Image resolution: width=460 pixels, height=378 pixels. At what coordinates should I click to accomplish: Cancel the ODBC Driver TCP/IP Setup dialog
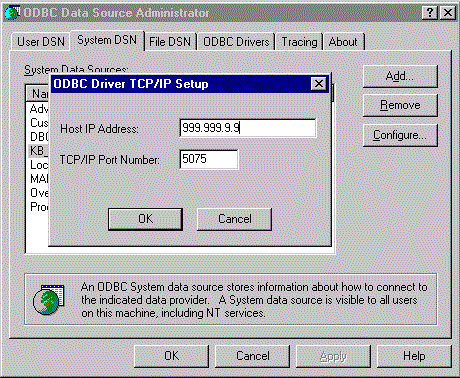[x=235, y=219]
